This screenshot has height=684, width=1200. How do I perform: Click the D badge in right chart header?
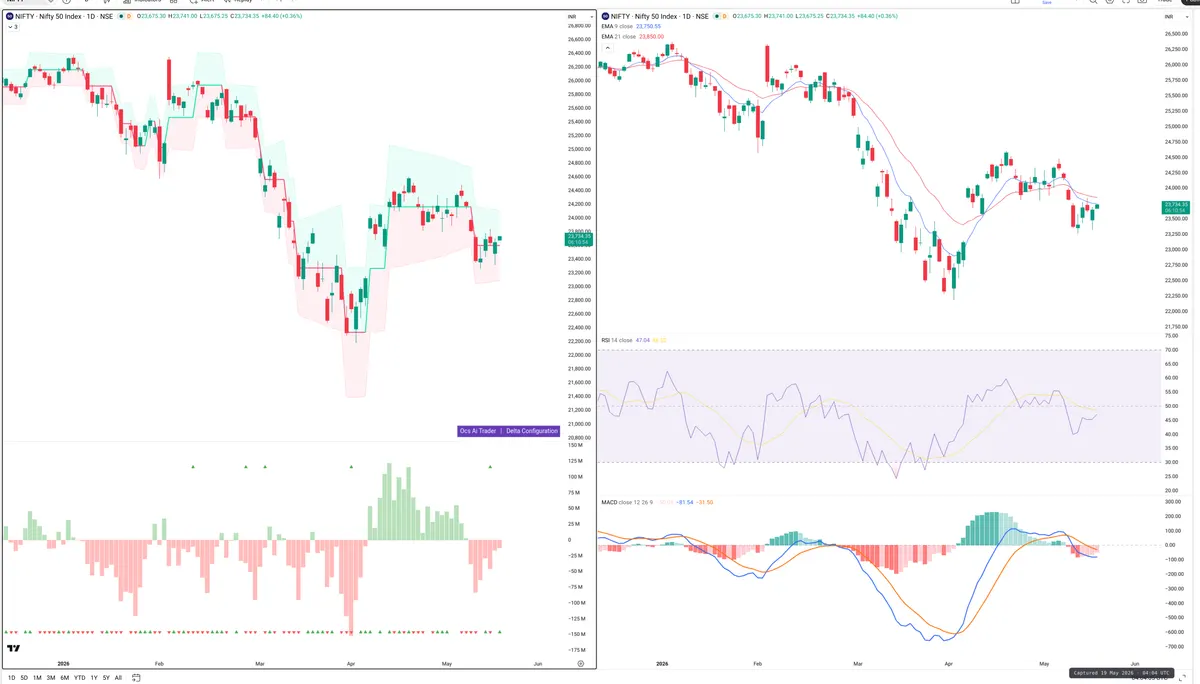point(725,17)
